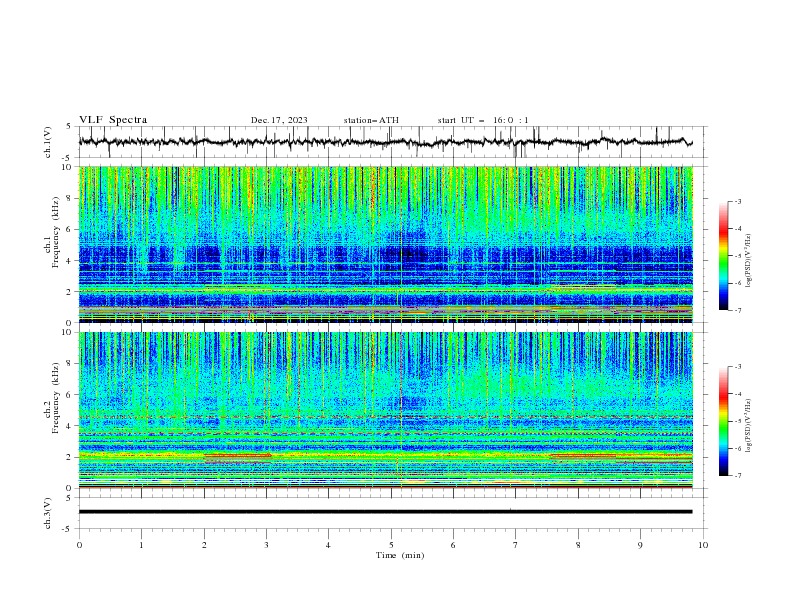Click the "start UT = 16:0 :1" header text
The image size is (792, 612).
pos(483,120)
